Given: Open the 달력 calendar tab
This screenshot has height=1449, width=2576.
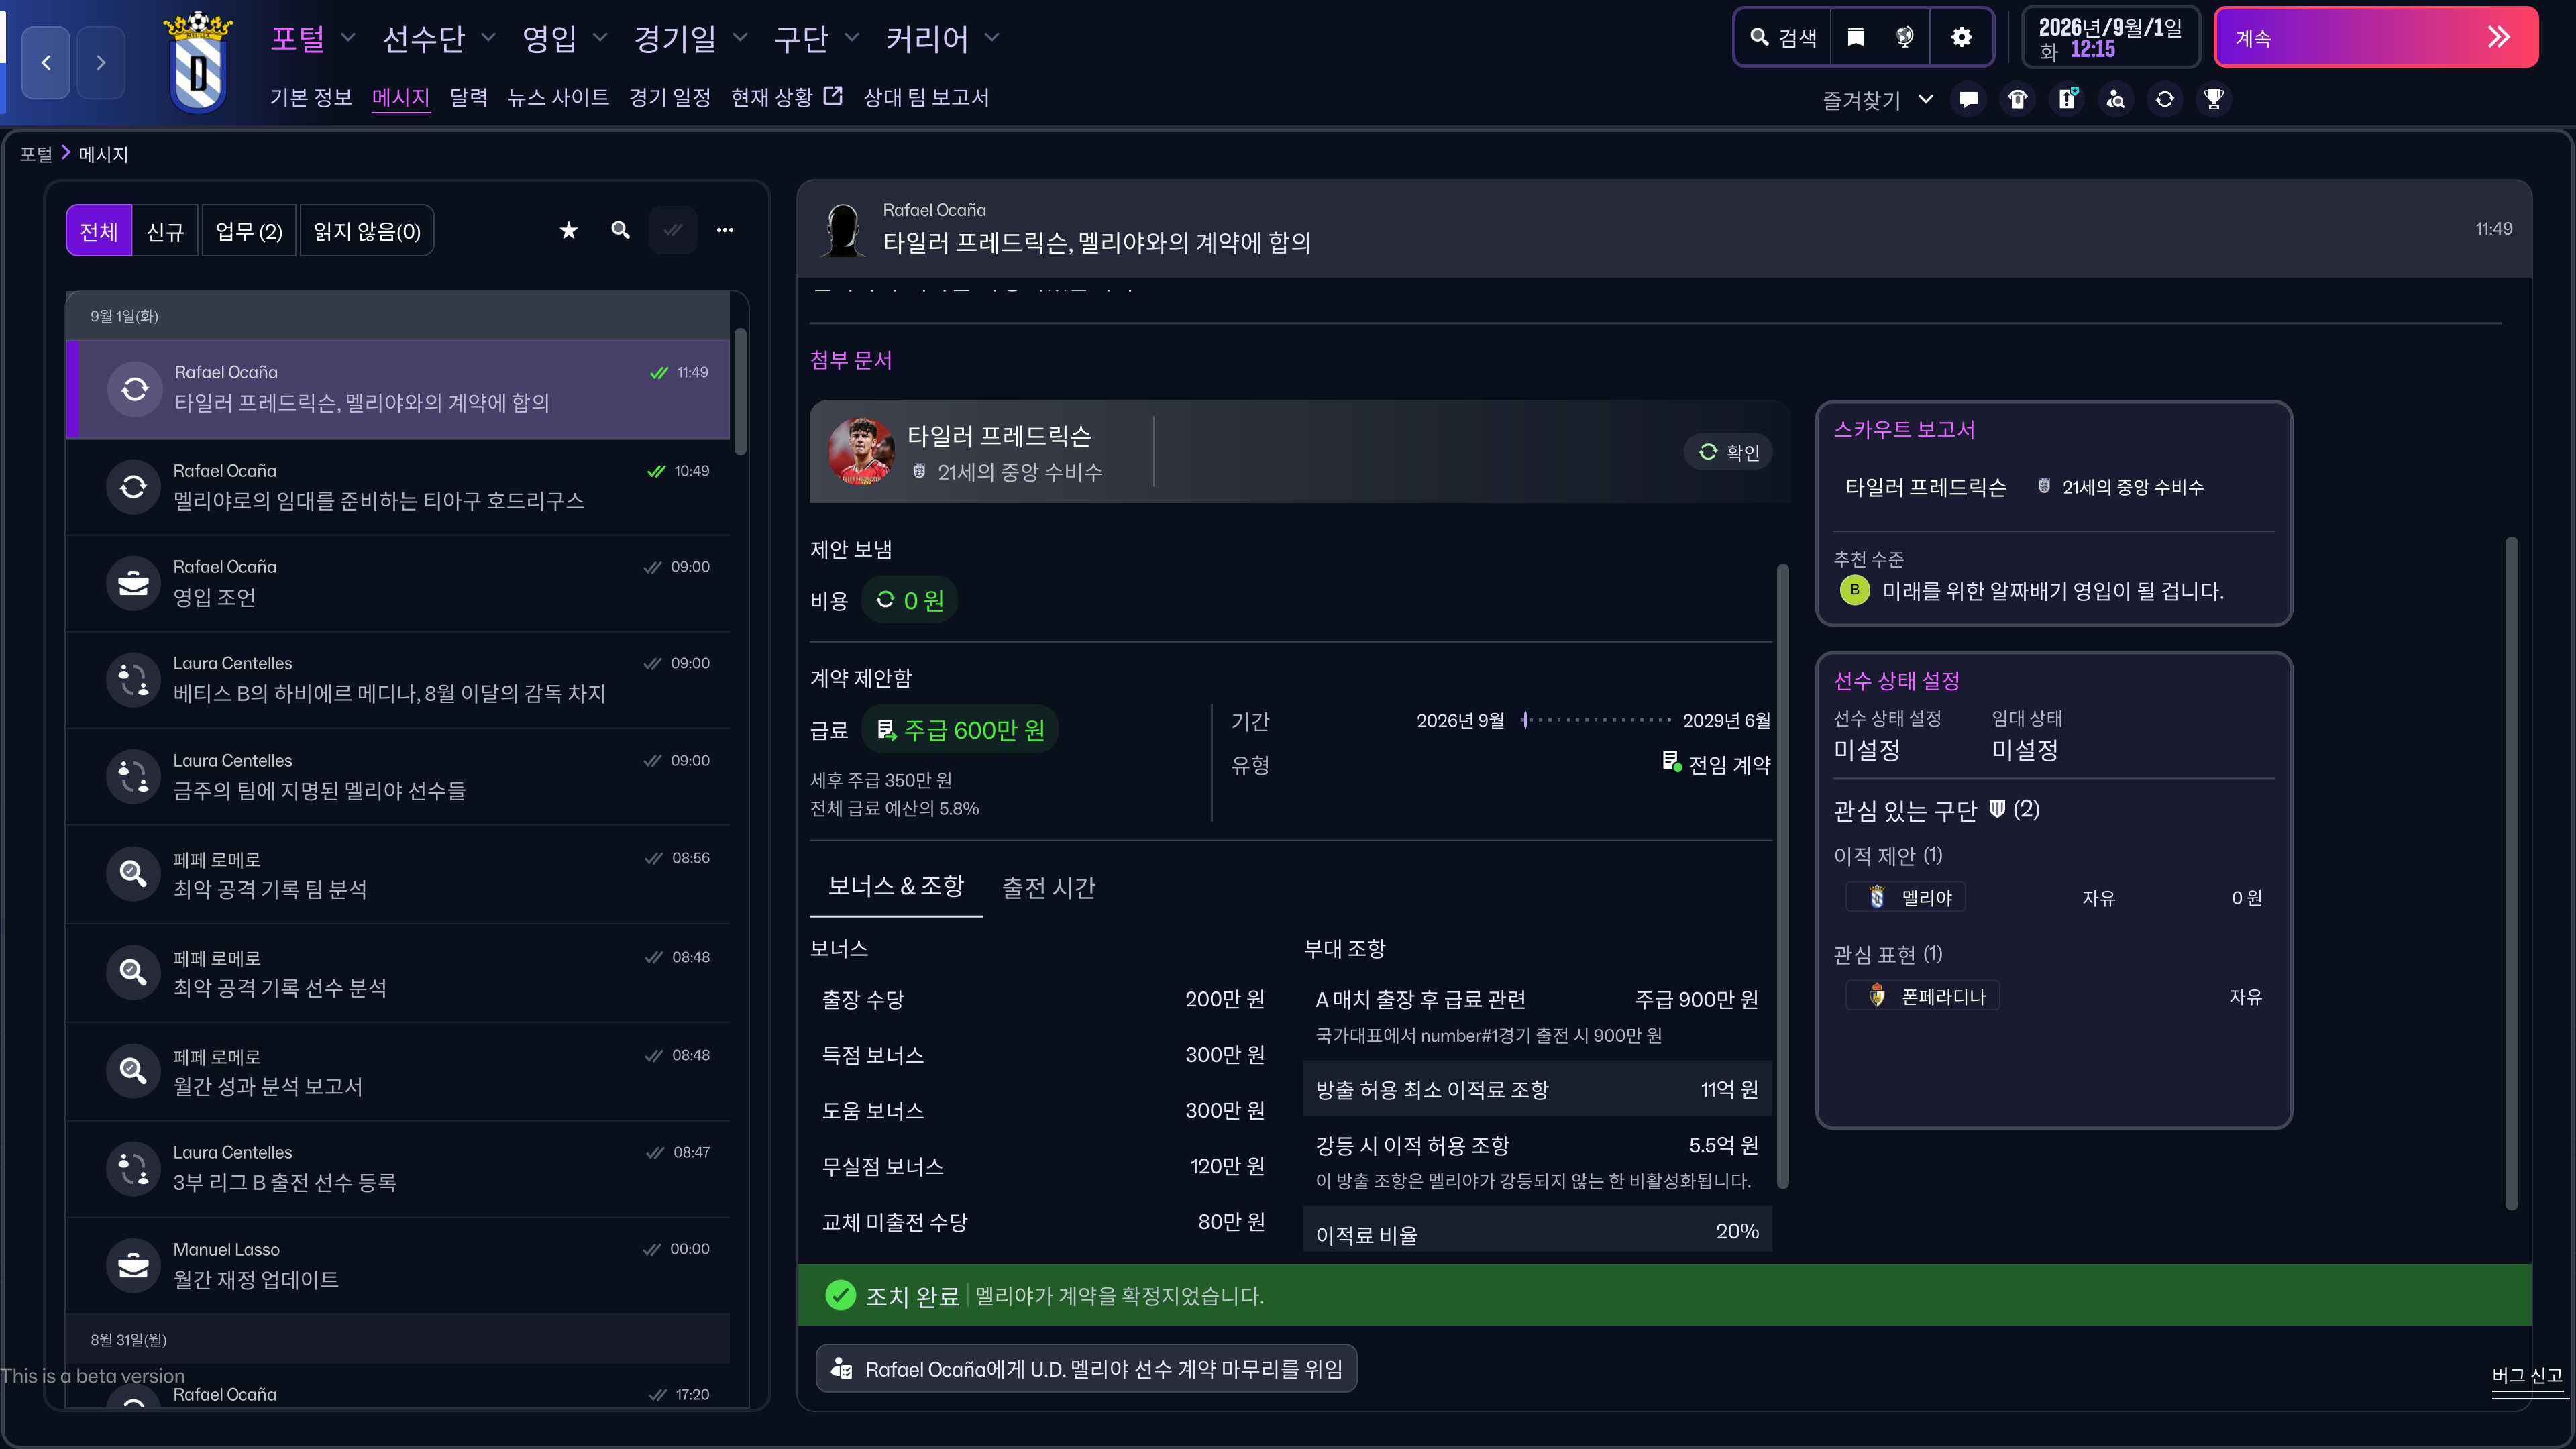Looking at the screenshot, I should pos(468,97).
